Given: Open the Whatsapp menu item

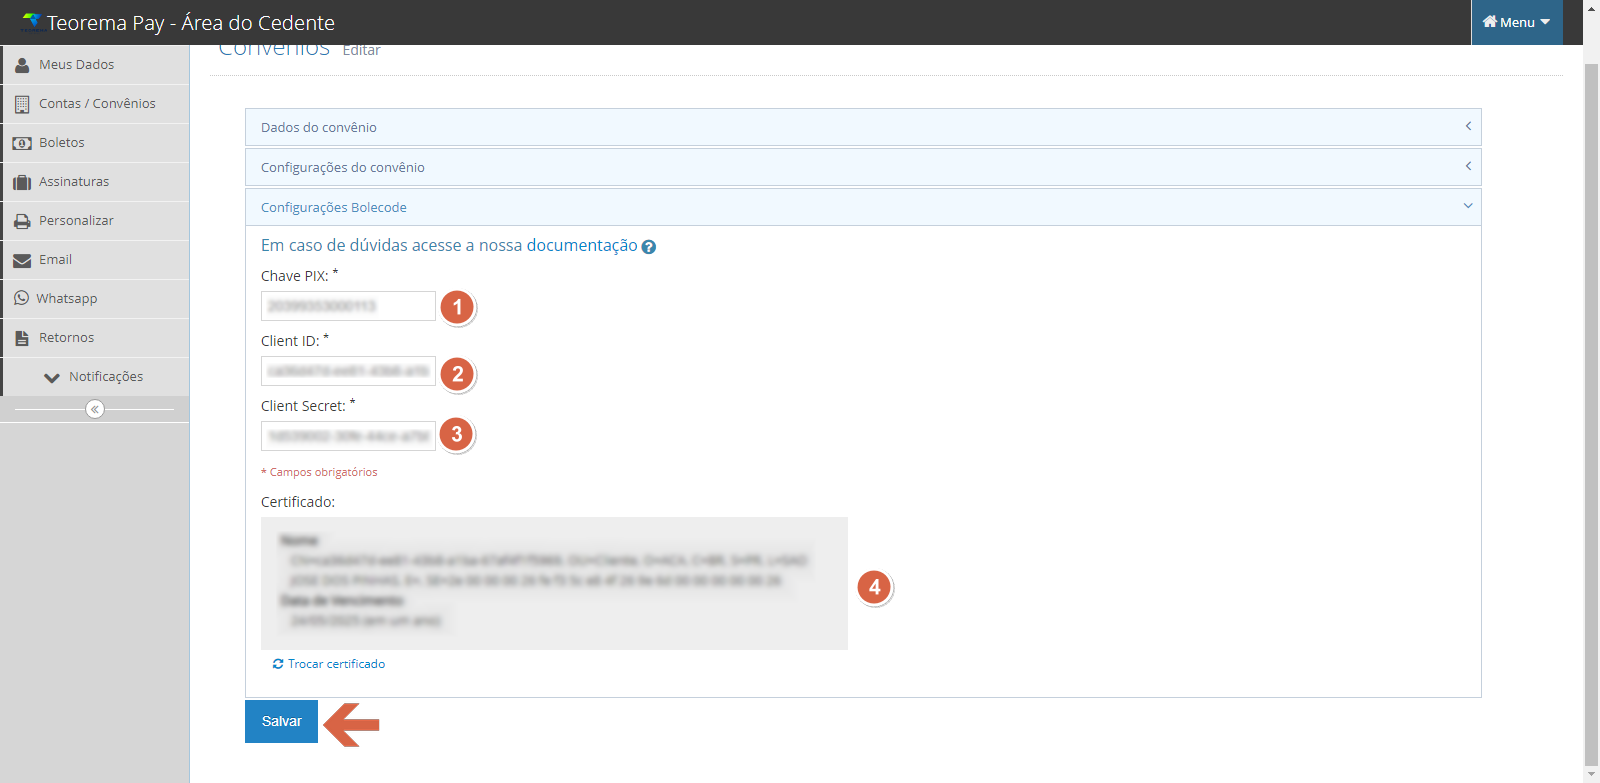Looking at the screenshot, I should (95, 299).
